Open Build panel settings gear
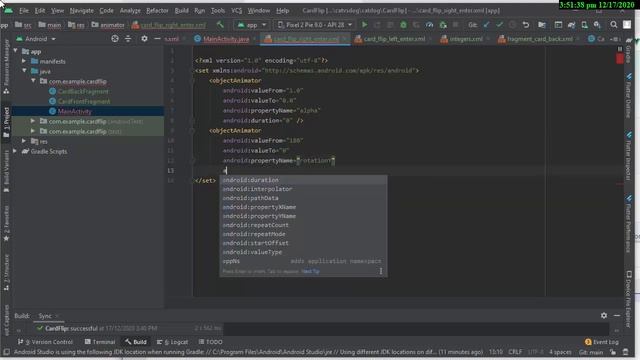This screenshot has width=640, height=360. pyautogui.click(x=604, y=316)
